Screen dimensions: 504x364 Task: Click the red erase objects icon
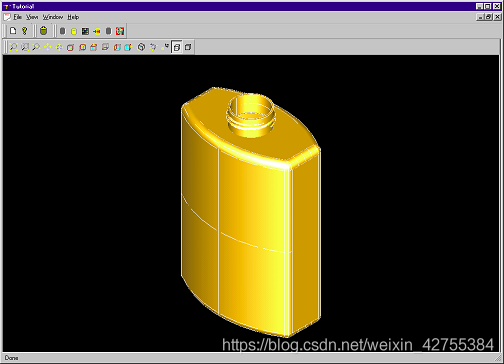coord(120,31)
